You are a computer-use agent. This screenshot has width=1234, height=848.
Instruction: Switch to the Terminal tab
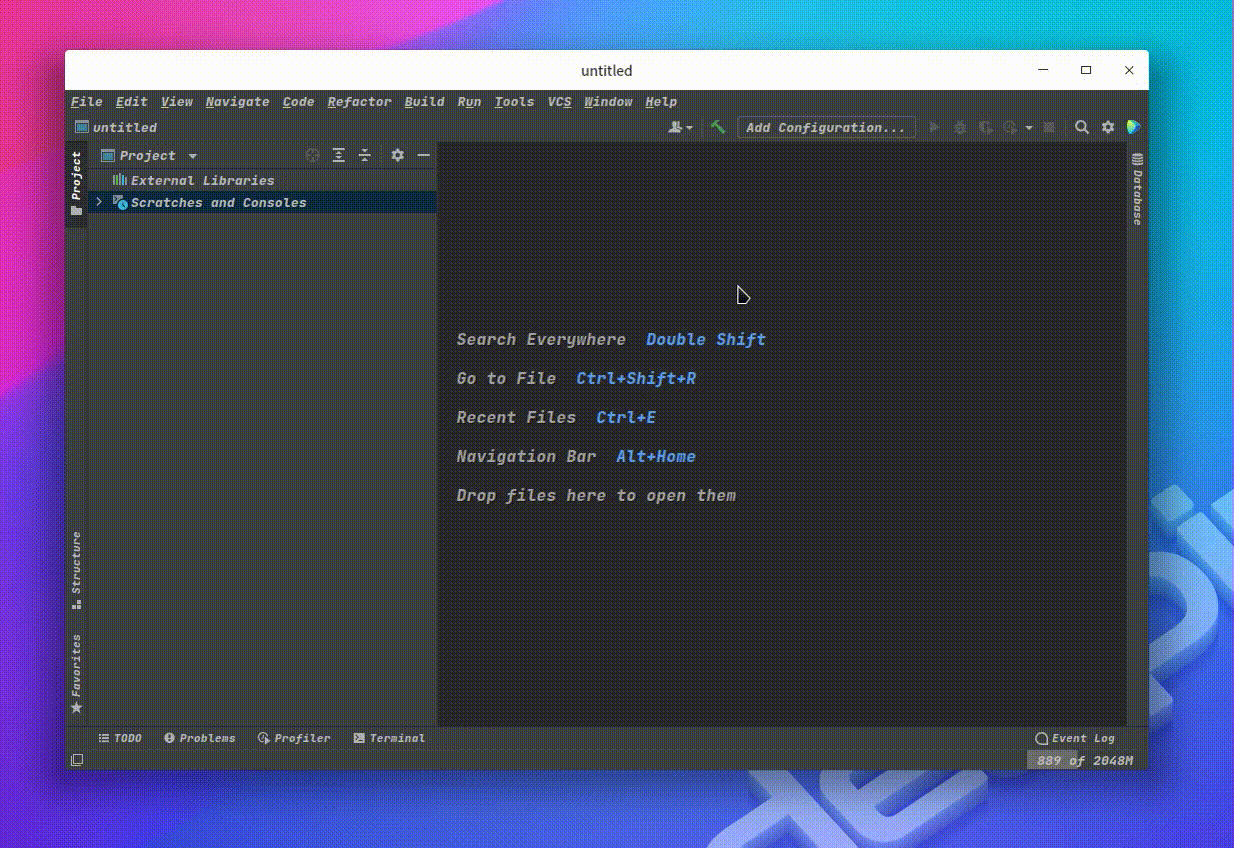[389, 738]
